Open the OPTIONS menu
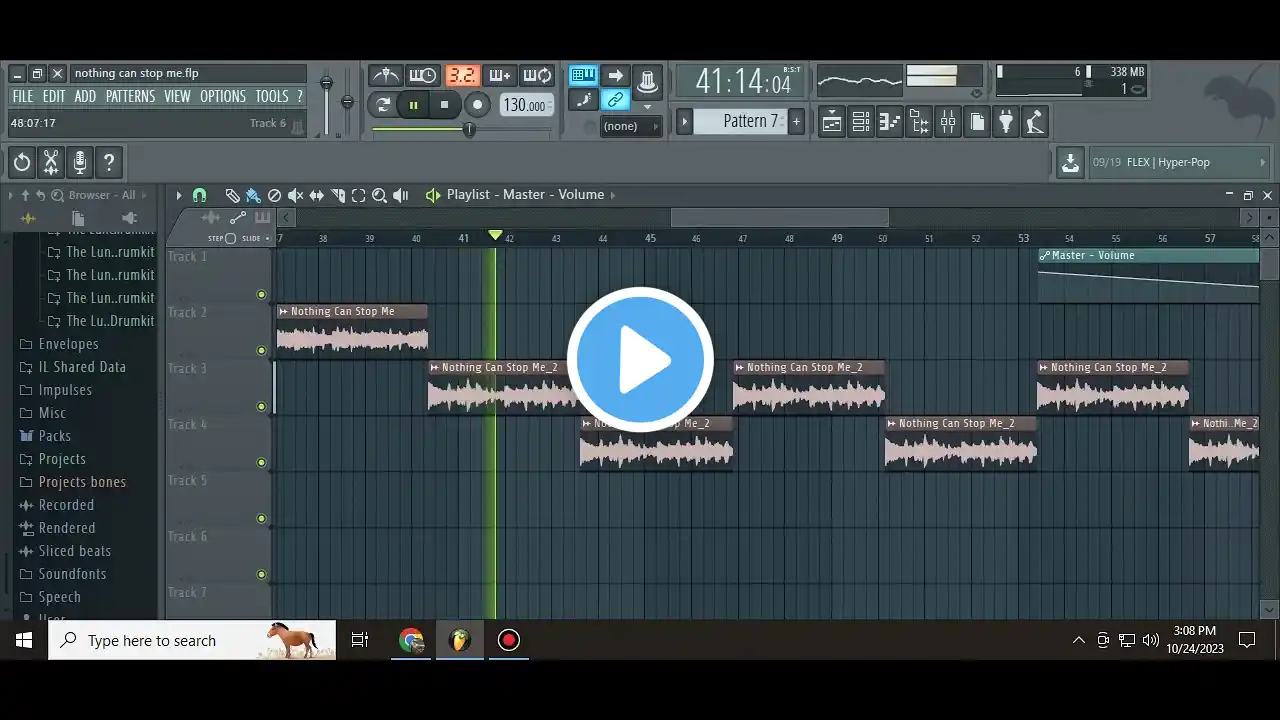Image resolution: width=1280 pixels, height=720 pixels. tap(222, 96)
